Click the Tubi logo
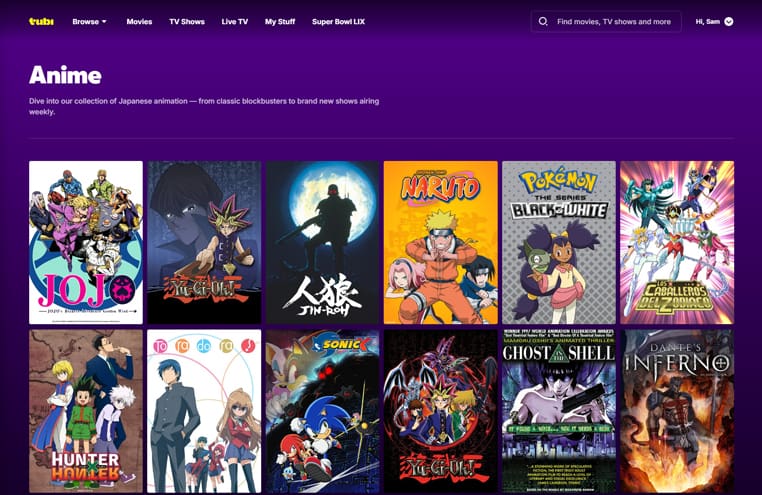The image size is (762, 495). [x=41, y=21]
